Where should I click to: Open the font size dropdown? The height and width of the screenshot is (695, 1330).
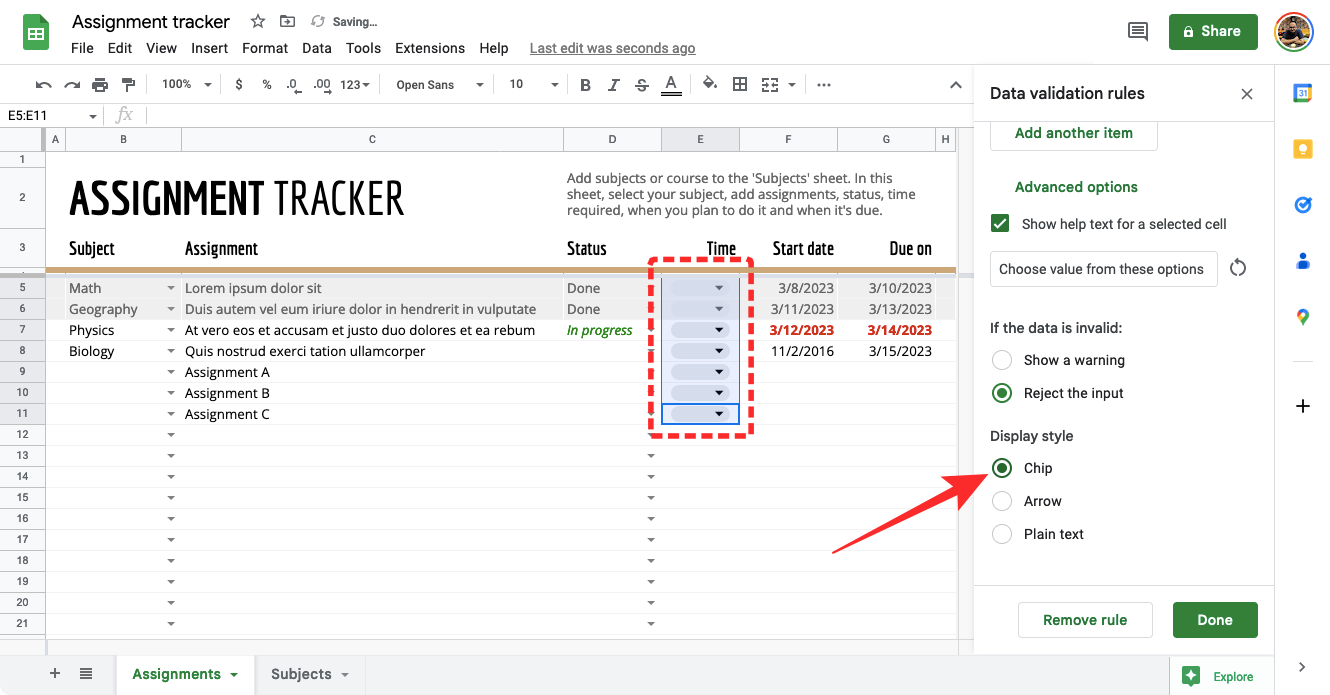pos(533,85)
